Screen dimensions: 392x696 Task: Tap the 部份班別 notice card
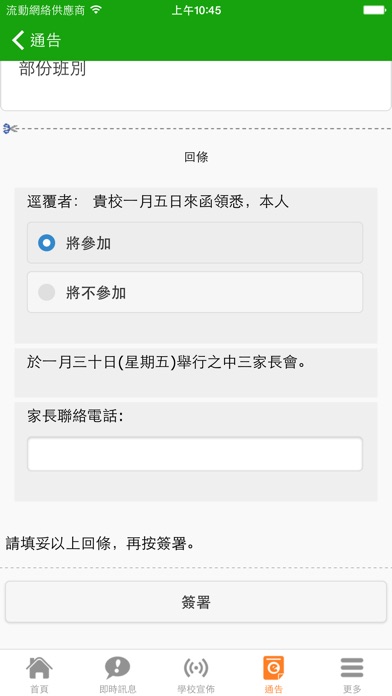click(x=196, y=85)
